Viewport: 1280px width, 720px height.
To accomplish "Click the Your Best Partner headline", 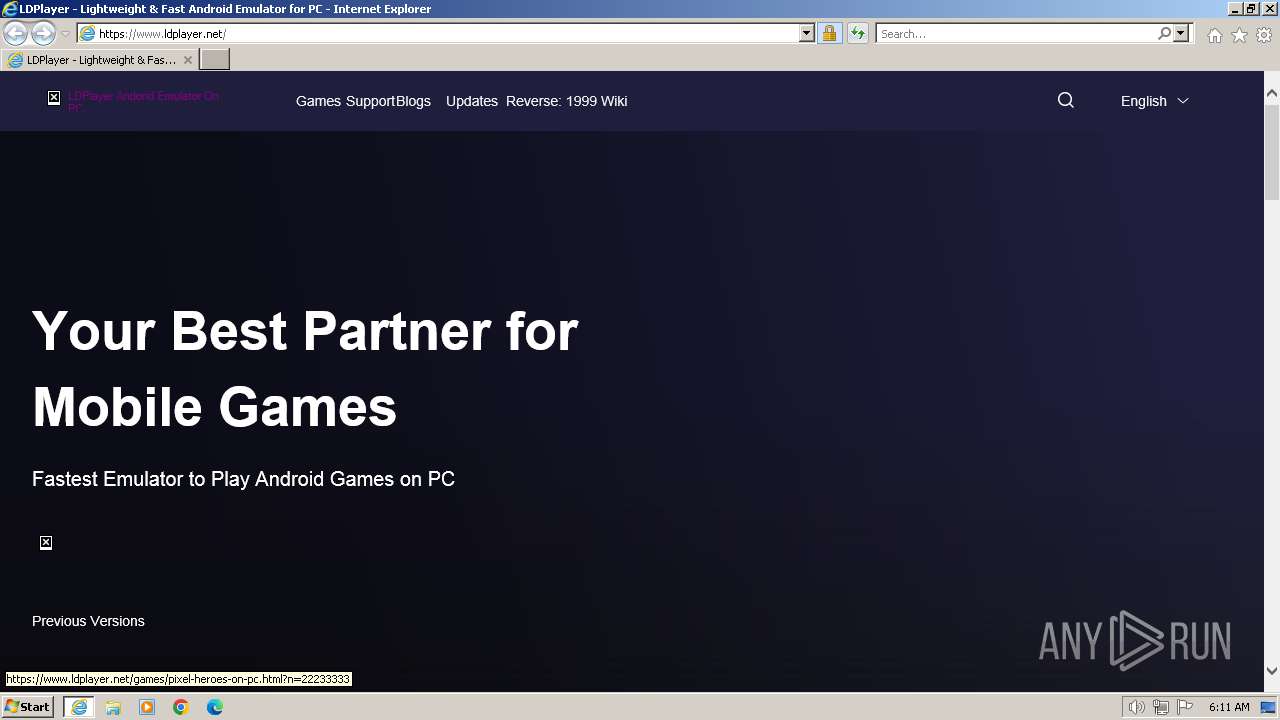I will pyautogui.click(x=305, y=368).
